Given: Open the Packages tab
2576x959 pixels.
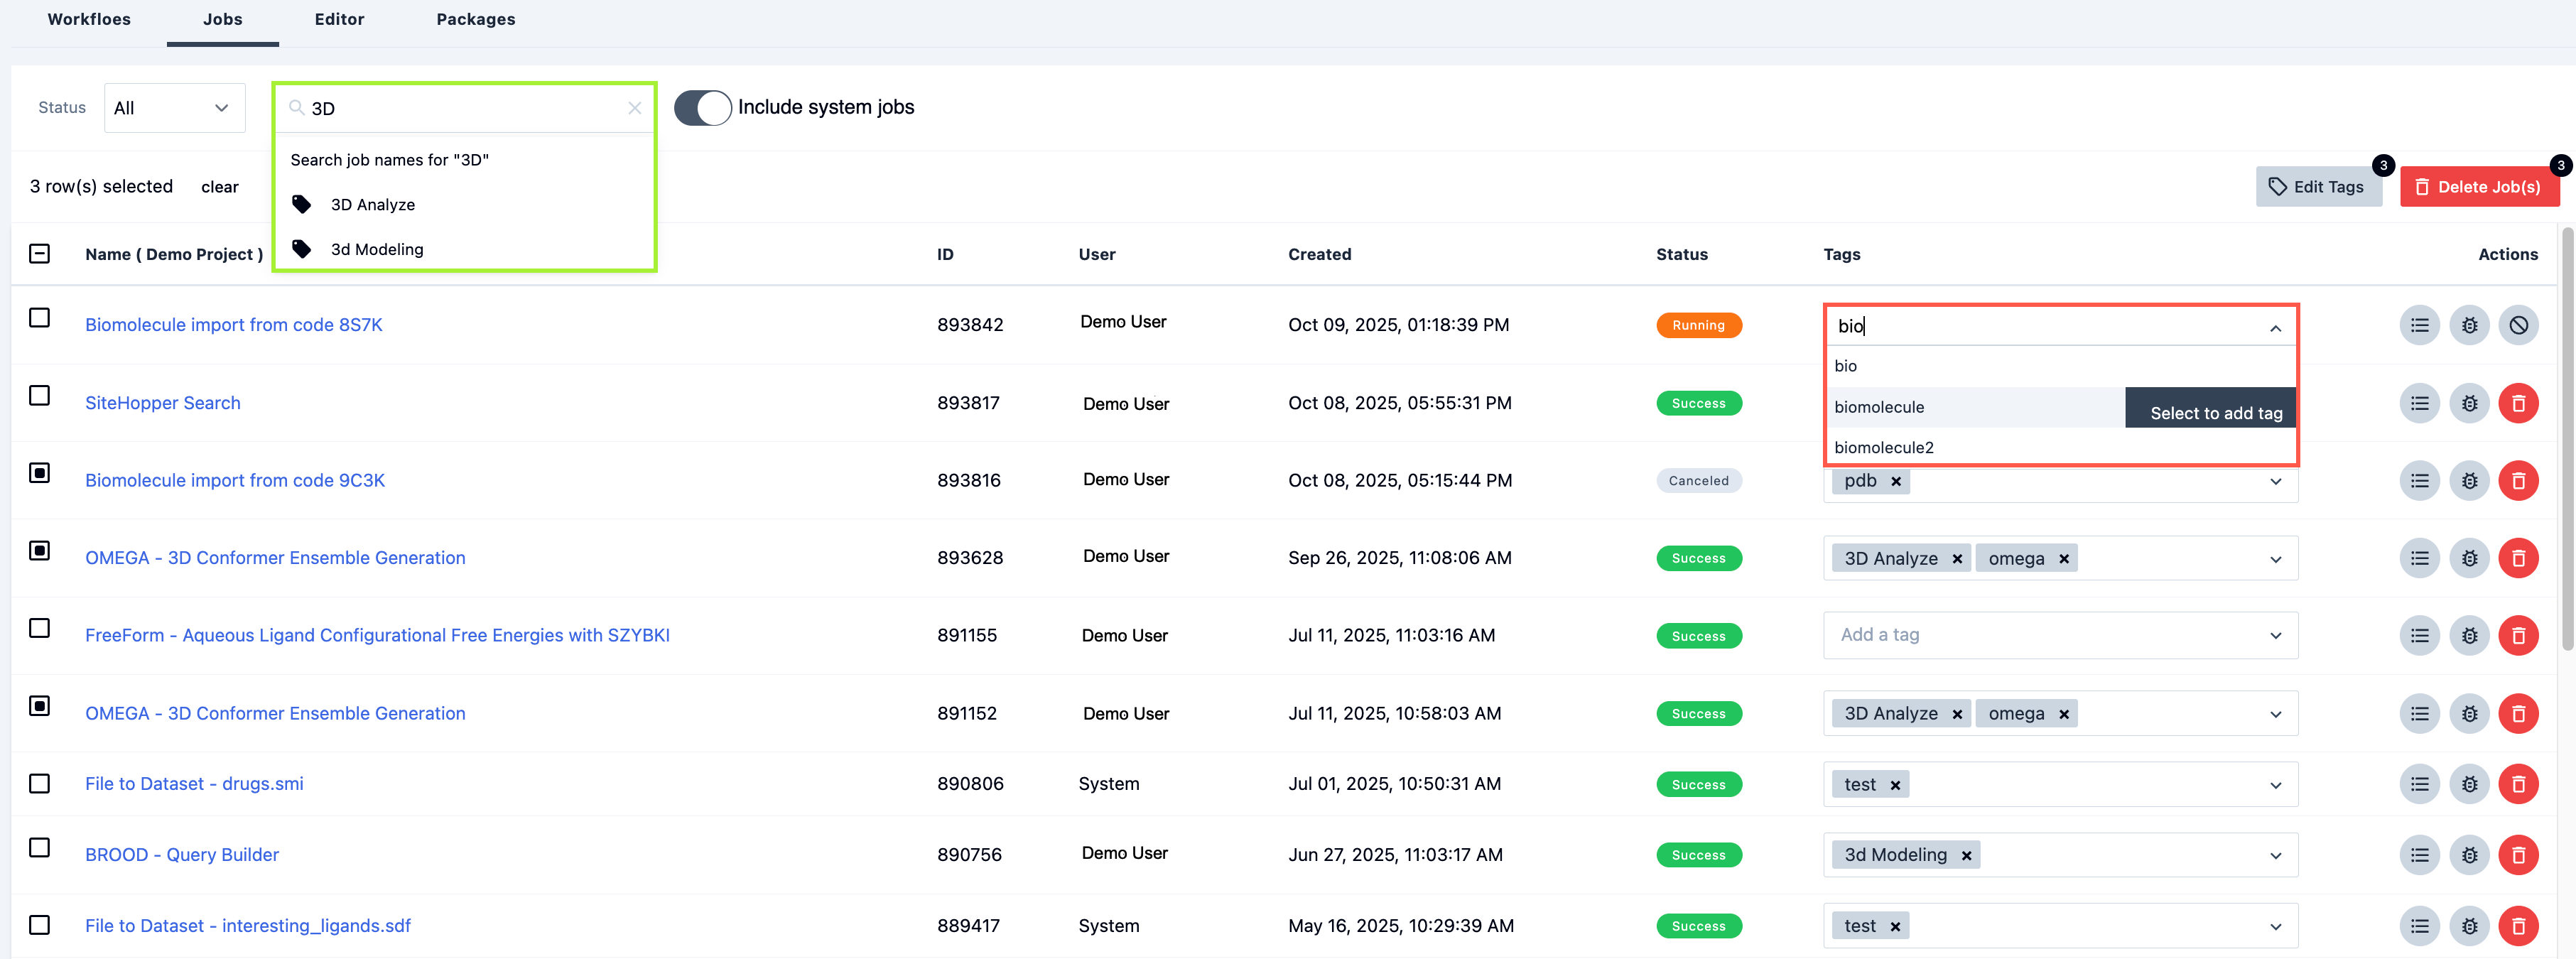Looking at the screenshot, I should click(475, 19).
